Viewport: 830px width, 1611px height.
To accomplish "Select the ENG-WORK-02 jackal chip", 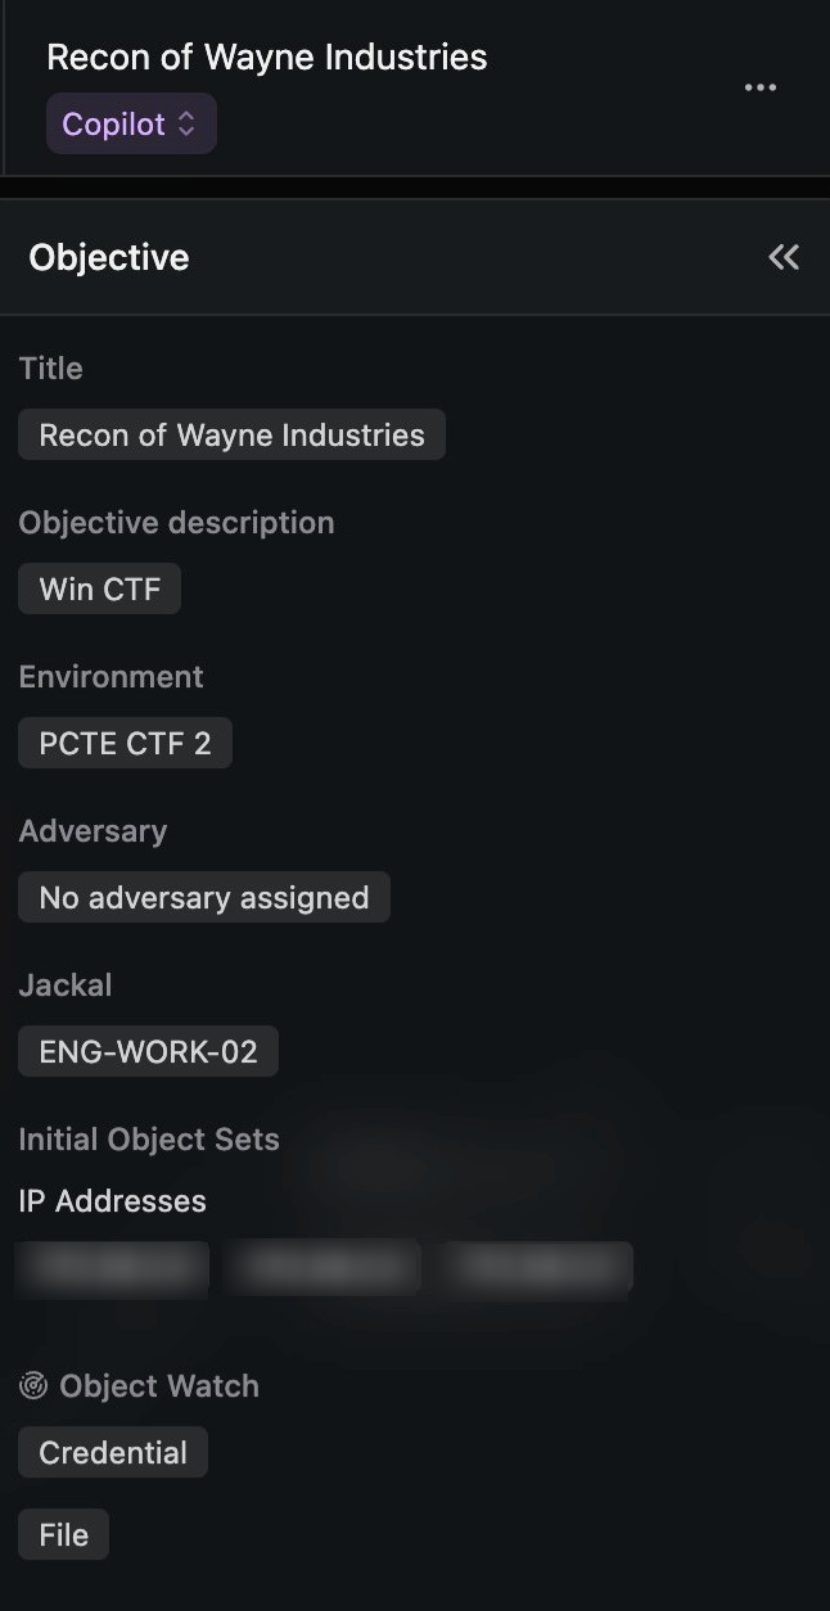I will point(148,1051).
